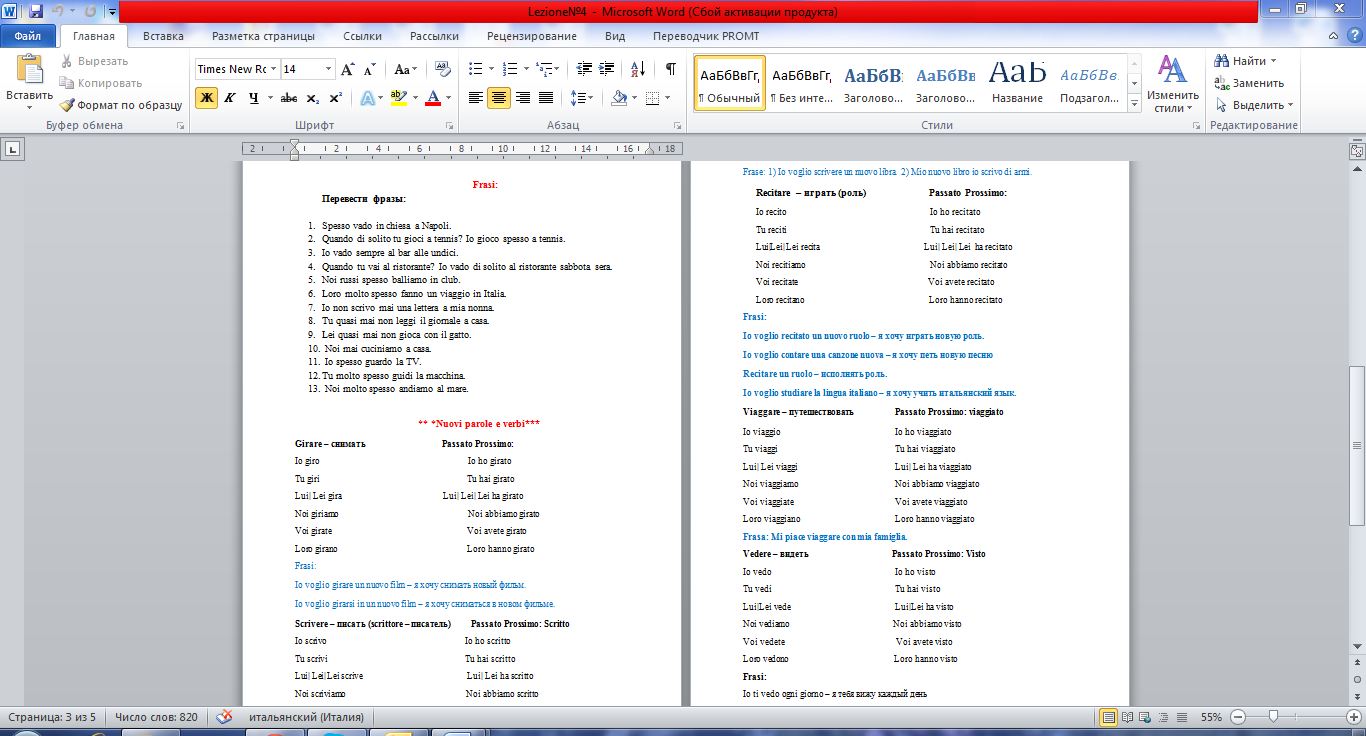
Task: Toggle center alignment
Action: click(499, 98)
